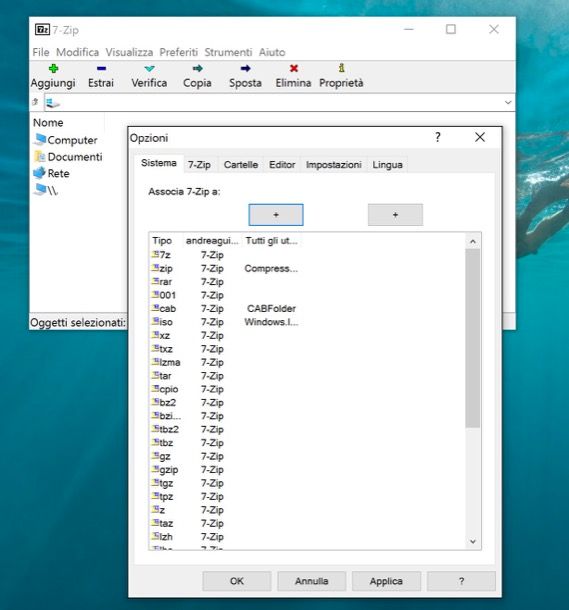Click the 001 file type icon
The width and height of the screenshot is (569, 610).
pyautogui.click(x=155, y=295)
